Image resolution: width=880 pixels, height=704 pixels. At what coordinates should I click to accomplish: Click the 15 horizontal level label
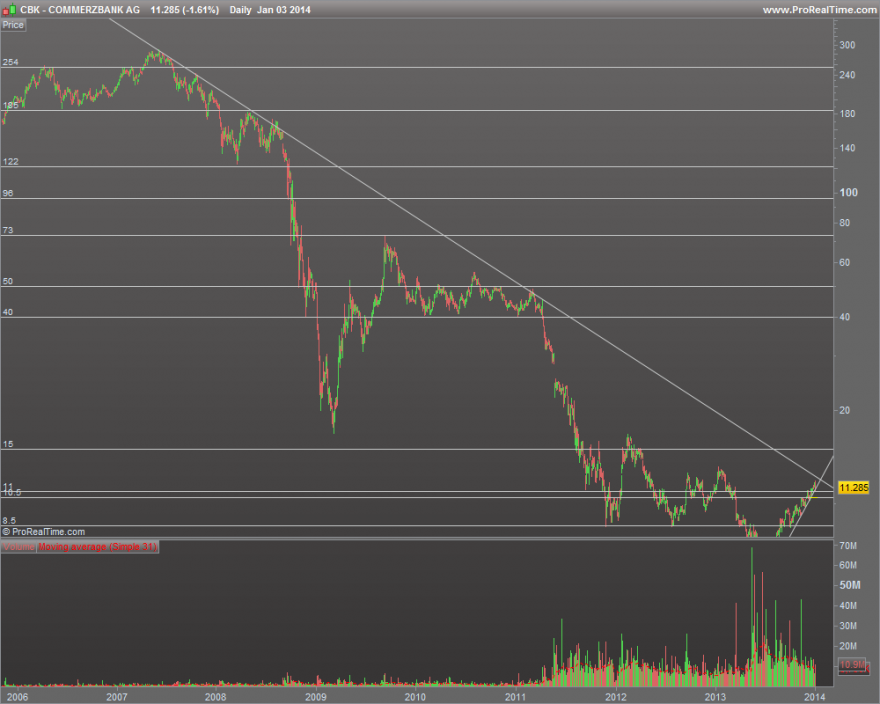[x=8, y=444]
